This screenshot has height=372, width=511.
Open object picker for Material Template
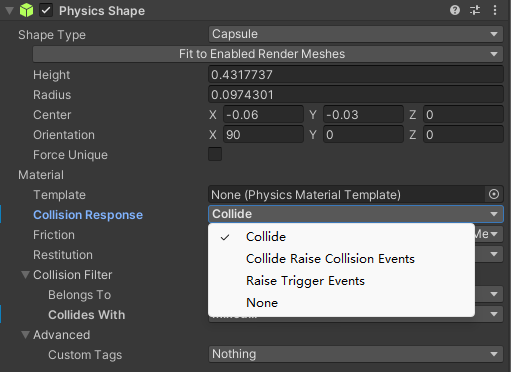[494, 194]
